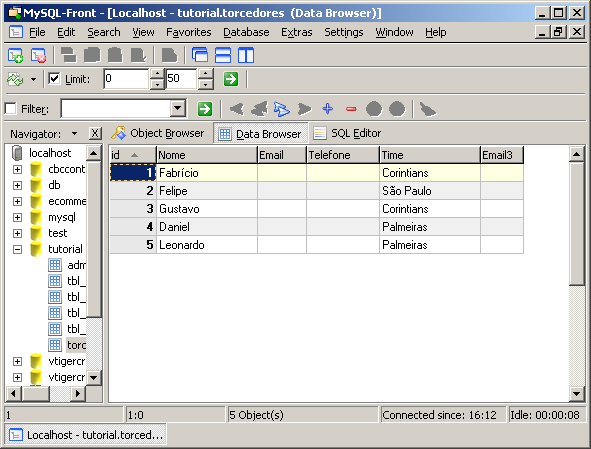Open the File menu
Viewport: 591px width, 449px height.
coord(37,32)
